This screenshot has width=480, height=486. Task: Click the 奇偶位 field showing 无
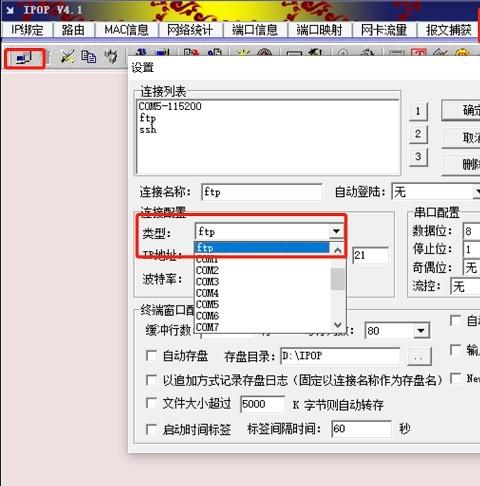coord(472,267)
